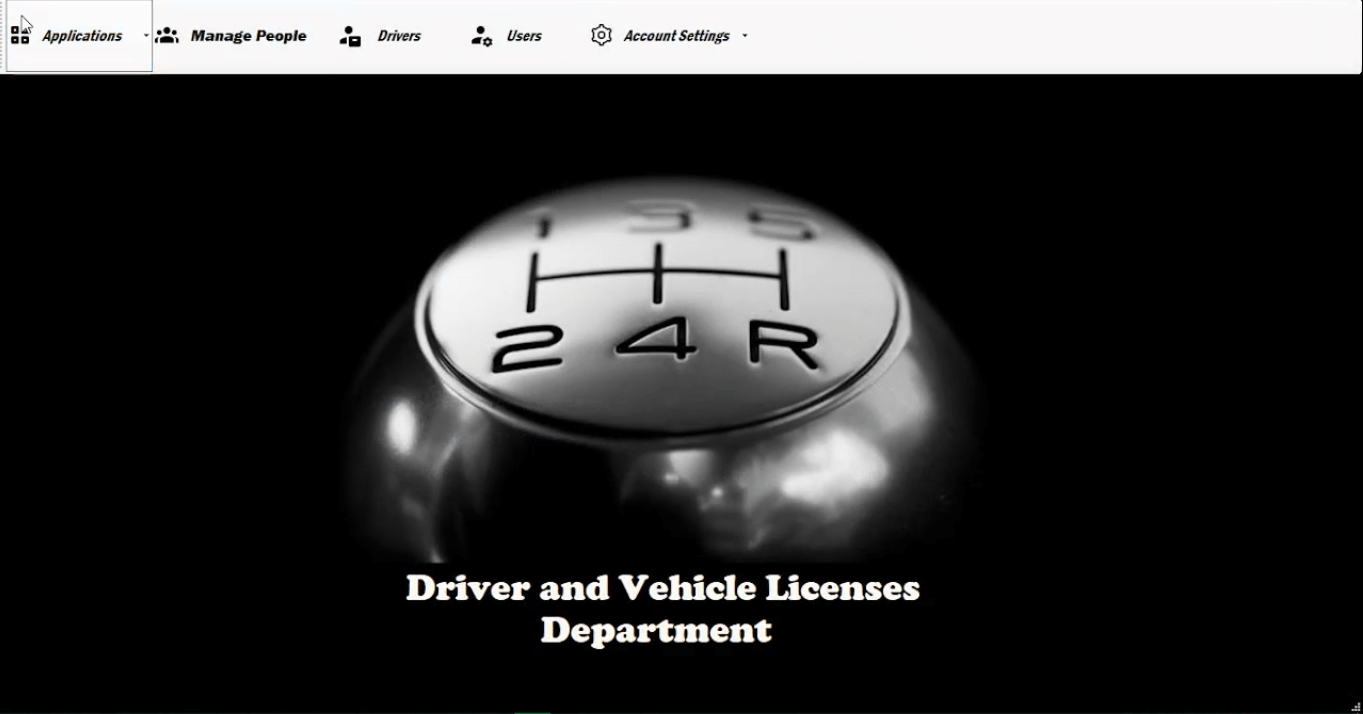
Task: Click the Applications grid icon
Action: tap(20, 36)
